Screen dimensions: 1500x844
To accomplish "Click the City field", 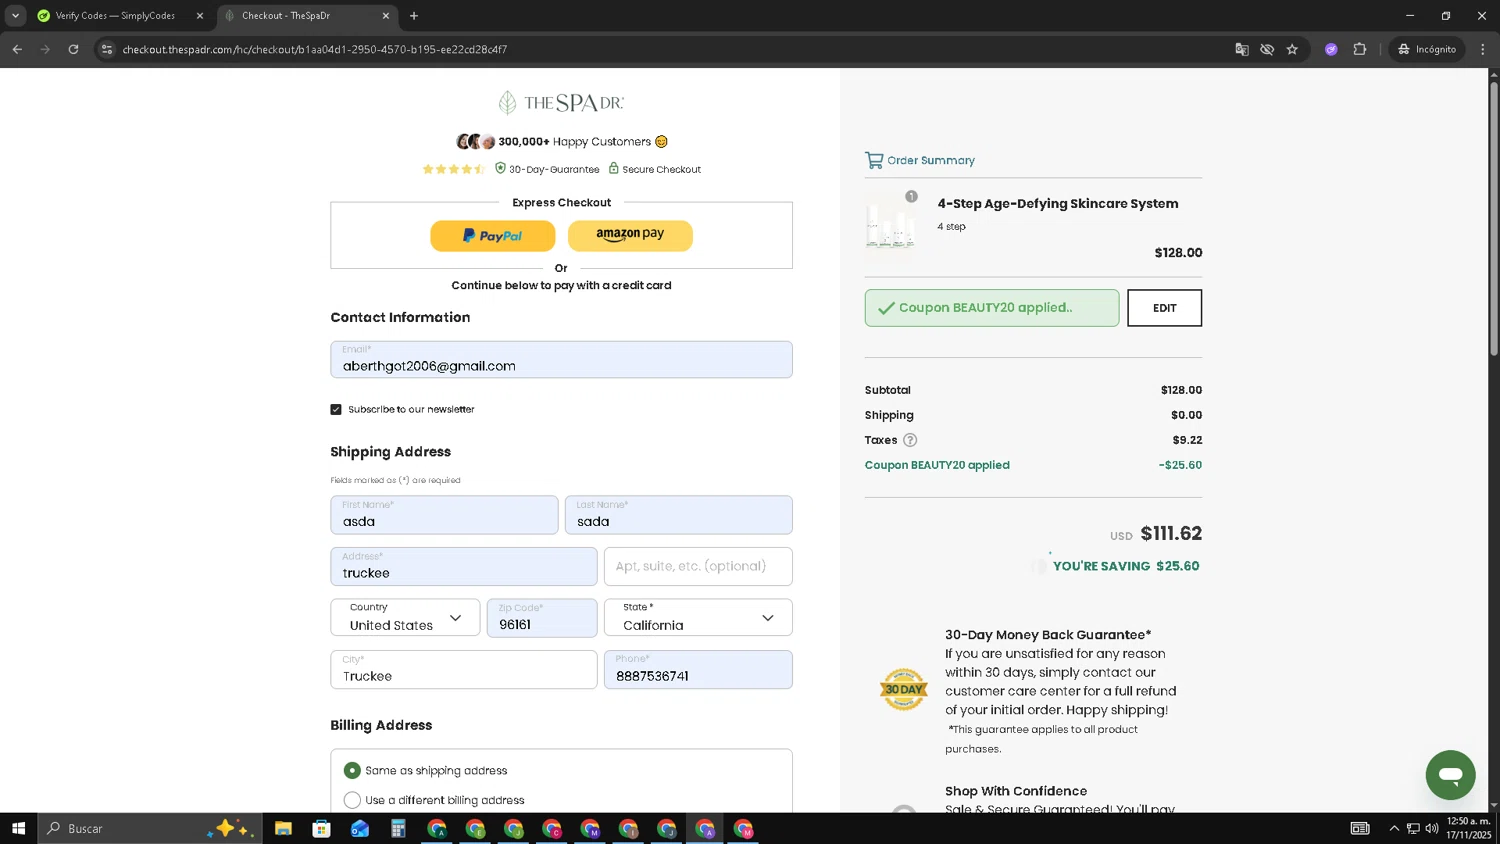I will tap(464, 670).
